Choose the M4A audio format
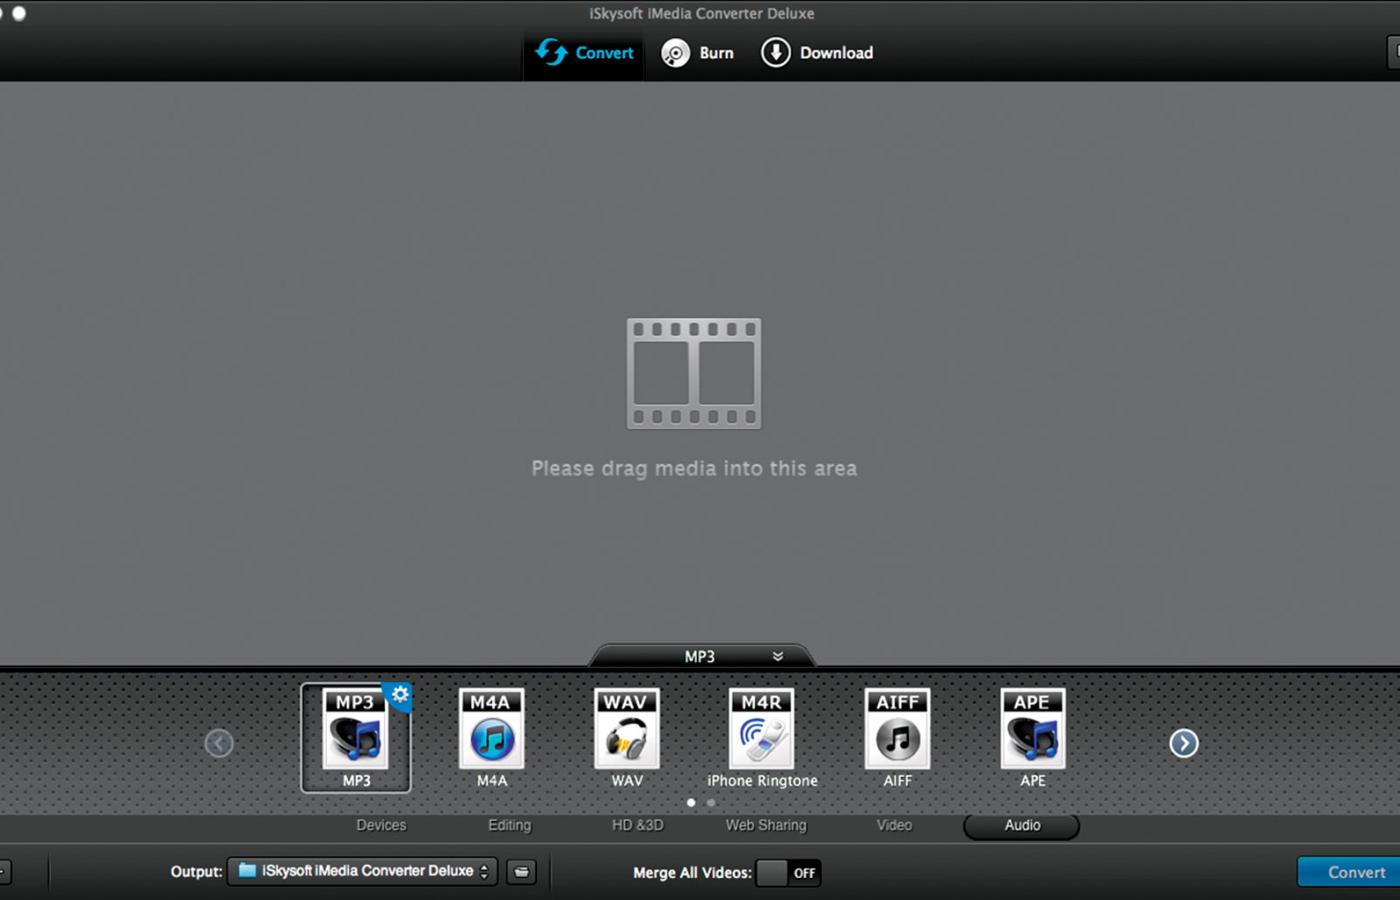Screen dimensions: 1400x900 (491, 735)
